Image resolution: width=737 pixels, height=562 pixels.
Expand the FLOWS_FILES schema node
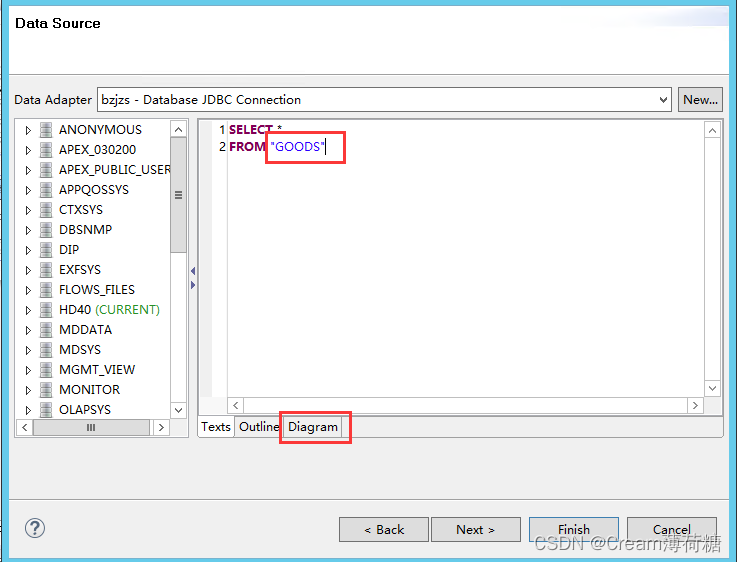click(x=28, y=290)
